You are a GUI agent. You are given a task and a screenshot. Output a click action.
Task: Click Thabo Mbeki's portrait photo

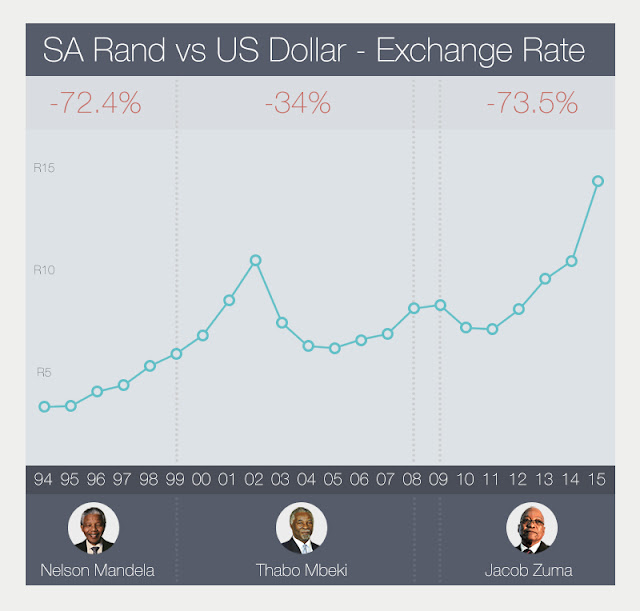pyautogui.click(x=302, y=528)
